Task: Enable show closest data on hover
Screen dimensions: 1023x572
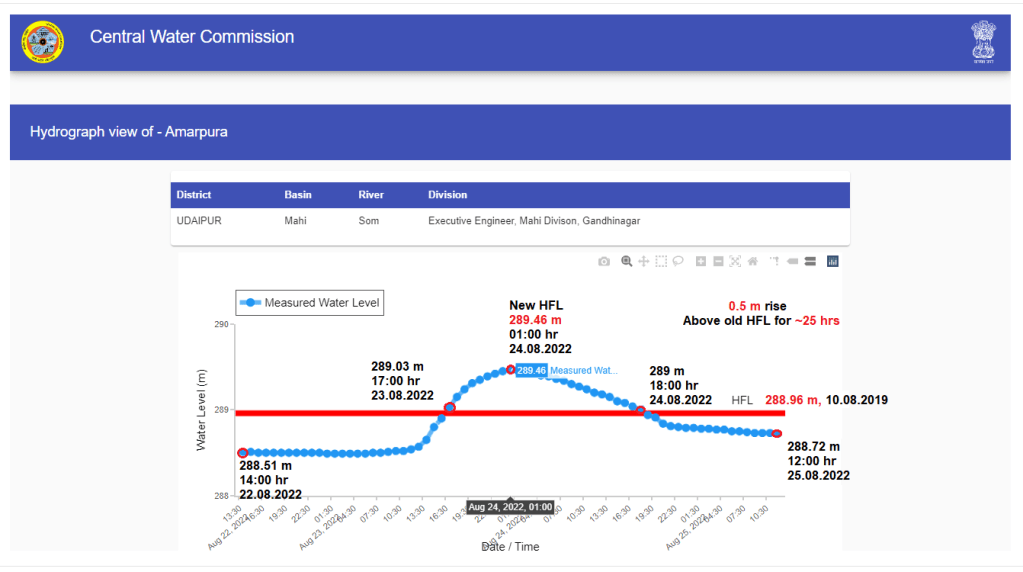Action: [792, 261]
